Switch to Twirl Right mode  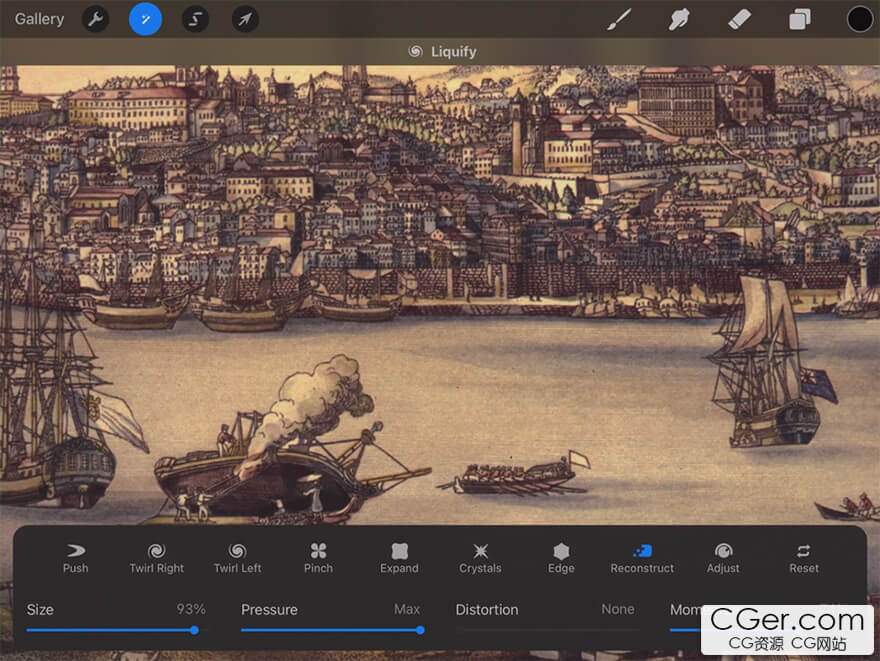pyautogui.click(x=156, y=558)
